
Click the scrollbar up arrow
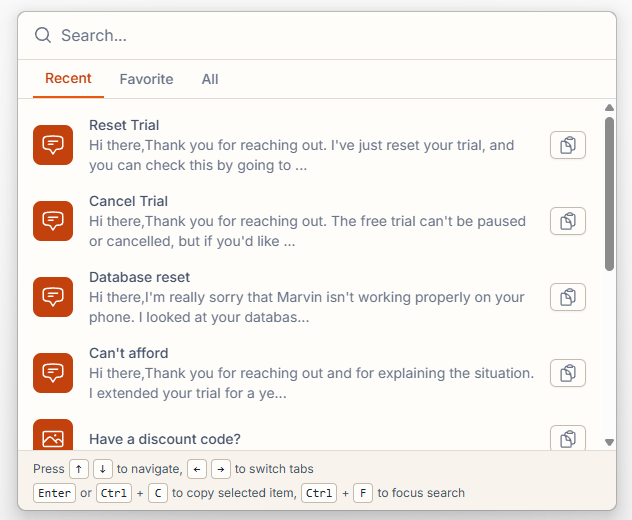(609, 108)
